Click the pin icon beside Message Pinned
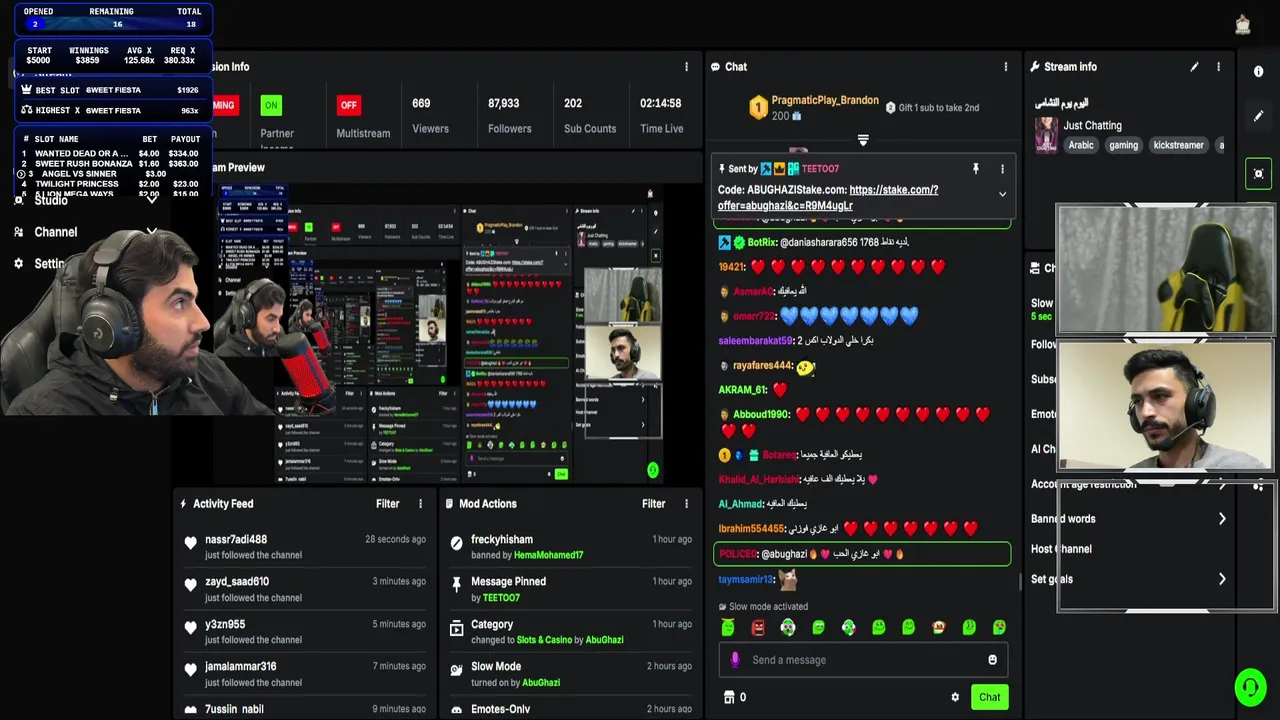The width and height of the screenshot is (1280, 720). (x=456, y=584)
